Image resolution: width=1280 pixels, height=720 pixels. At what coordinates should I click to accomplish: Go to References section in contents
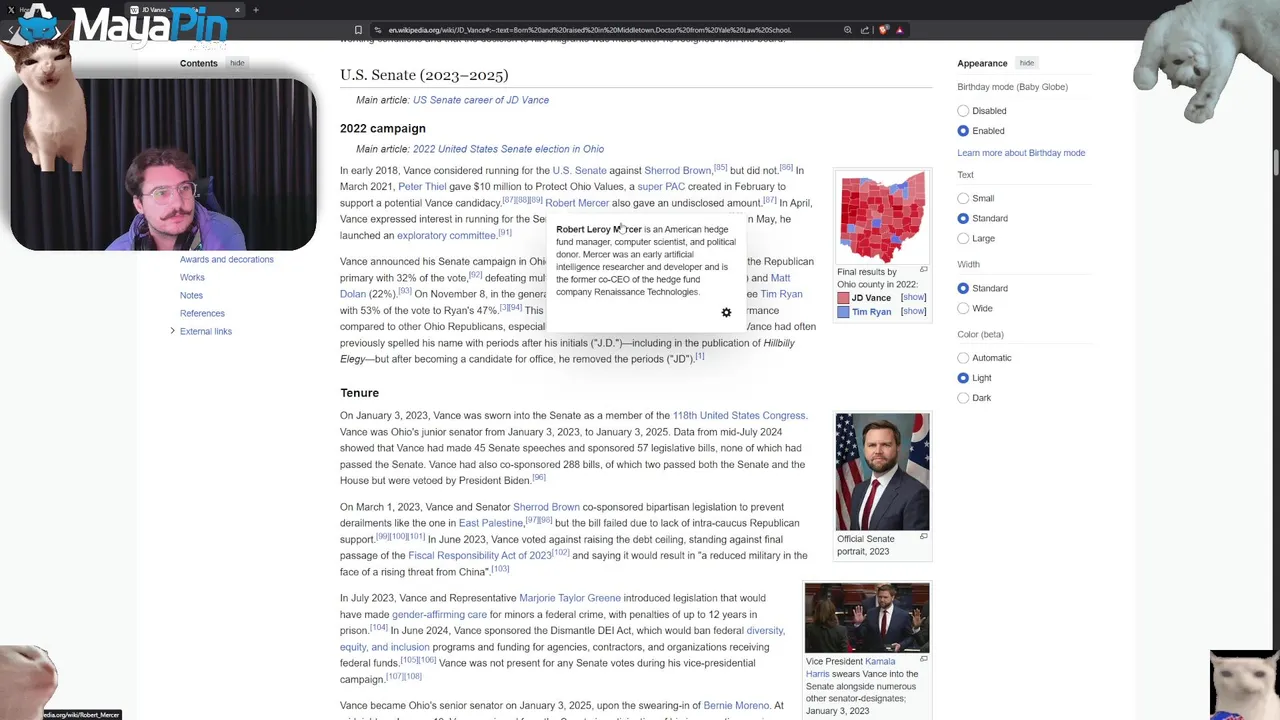pyautogui.click(x=202, y=314)
